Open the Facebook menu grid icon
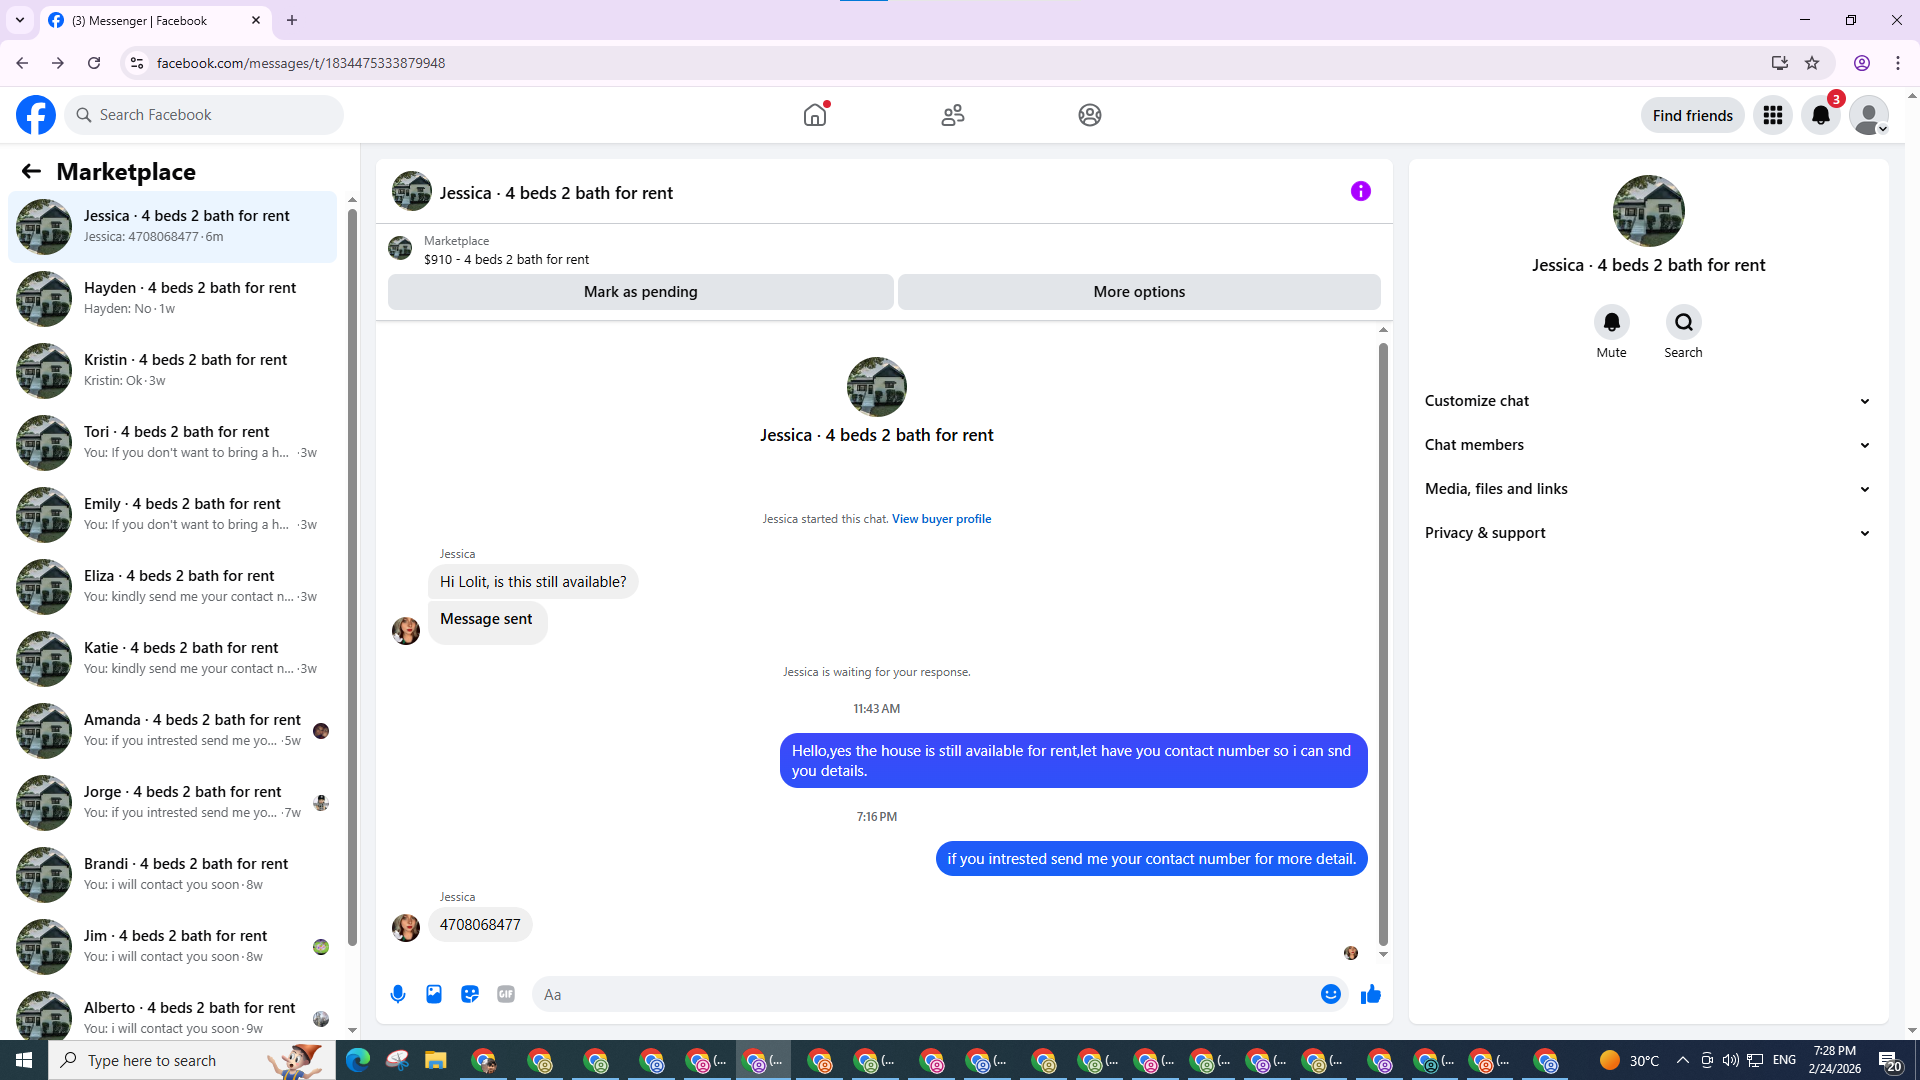1920x1080 pixels. coord(1772,115)
